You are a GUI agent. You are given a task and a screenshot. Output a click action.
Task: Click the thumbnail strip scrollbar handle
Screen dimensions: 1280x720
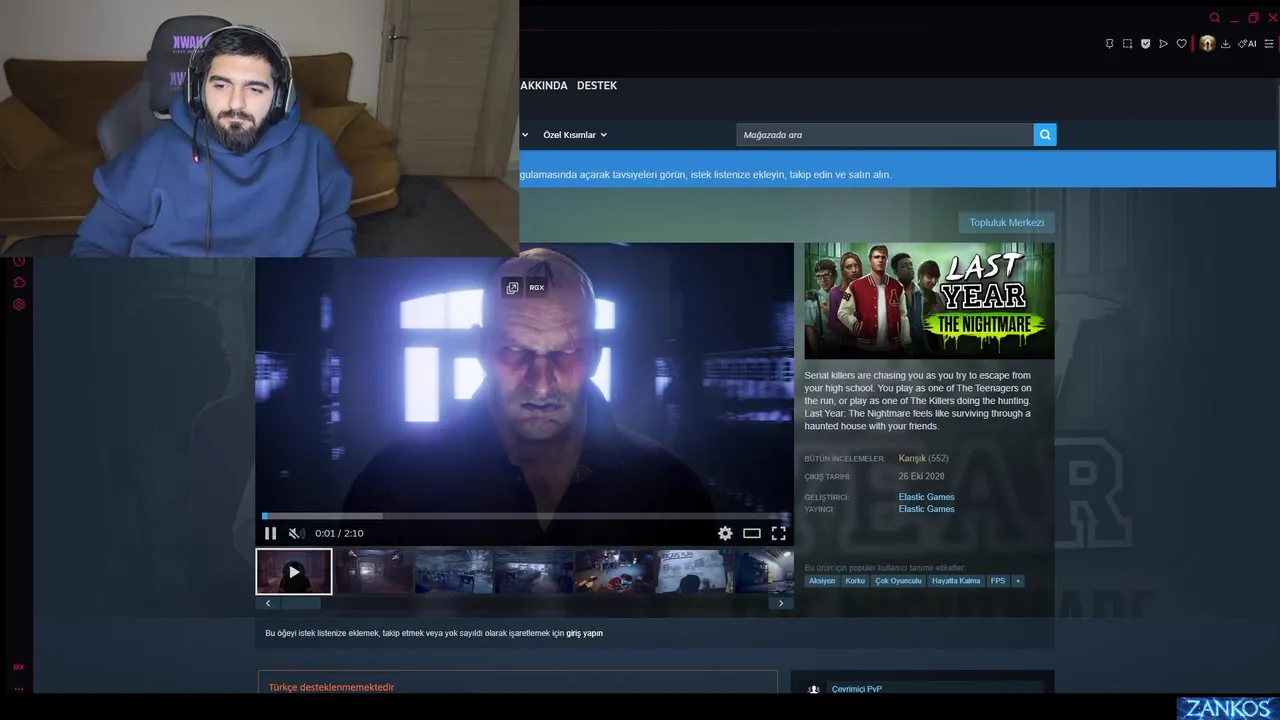[x=301, y=603]
